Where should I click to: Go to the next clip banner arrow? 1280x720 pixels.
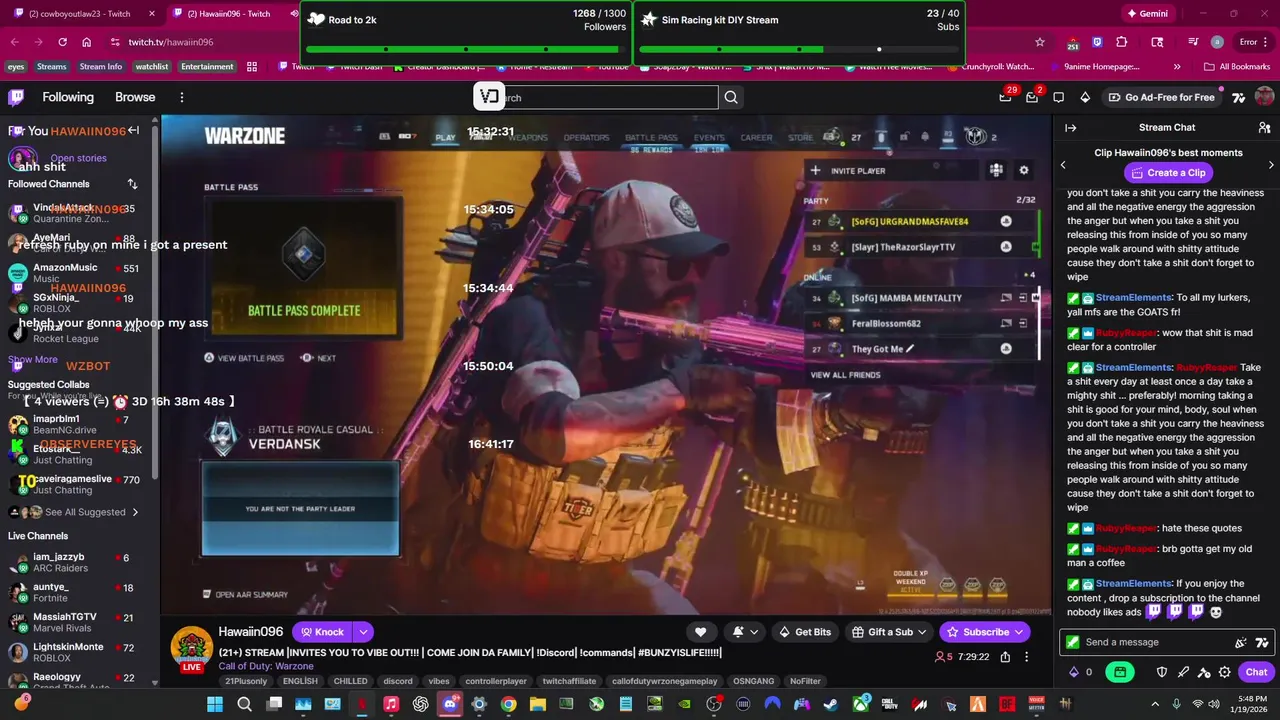click(1271, 165)
